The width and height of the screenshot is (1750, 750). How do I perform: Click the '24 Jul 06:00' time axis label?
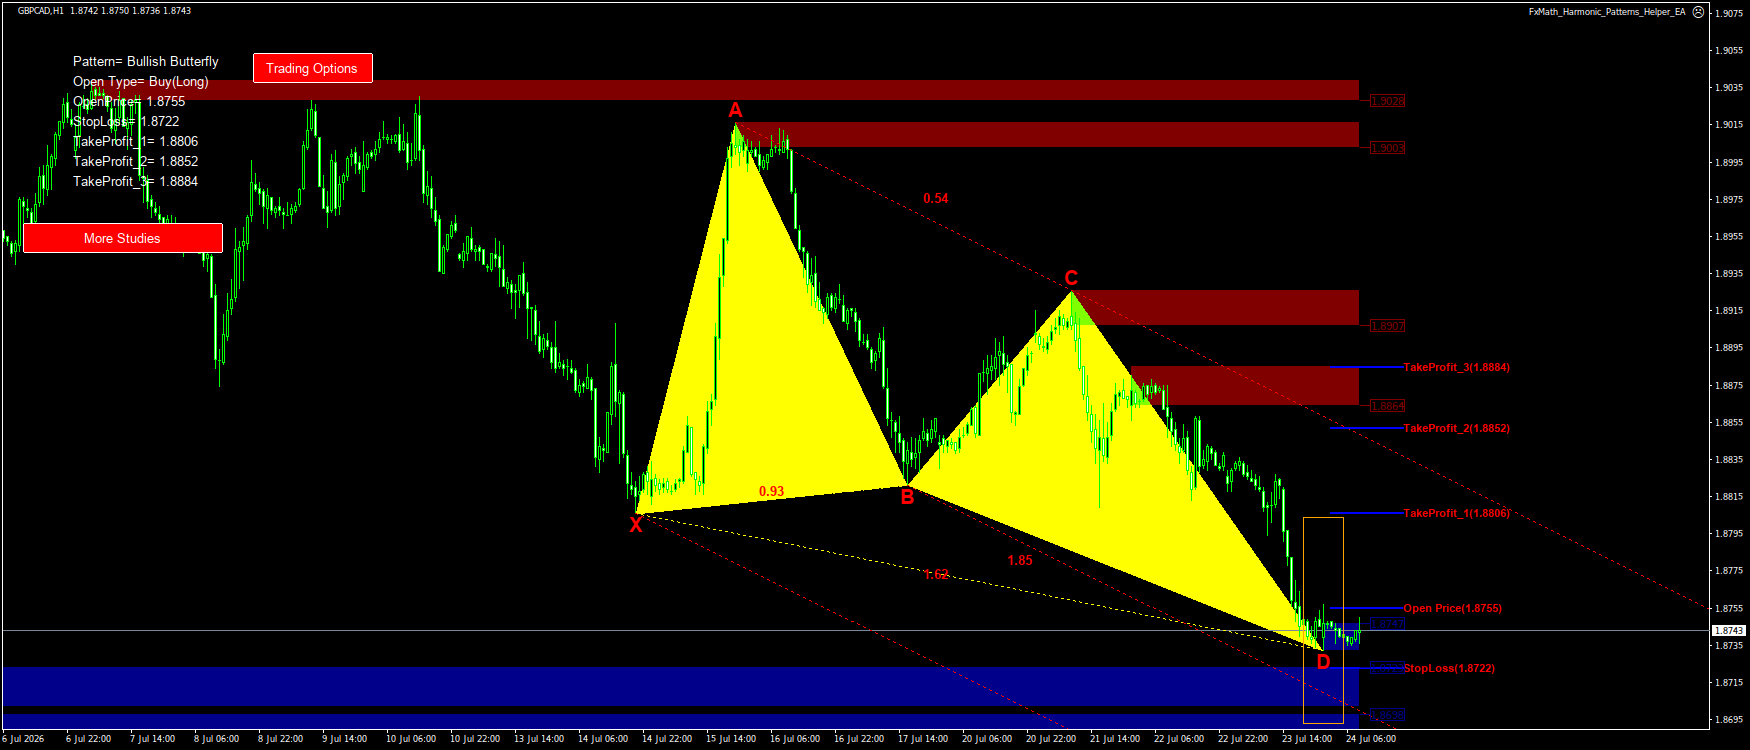click(1371, 739)
